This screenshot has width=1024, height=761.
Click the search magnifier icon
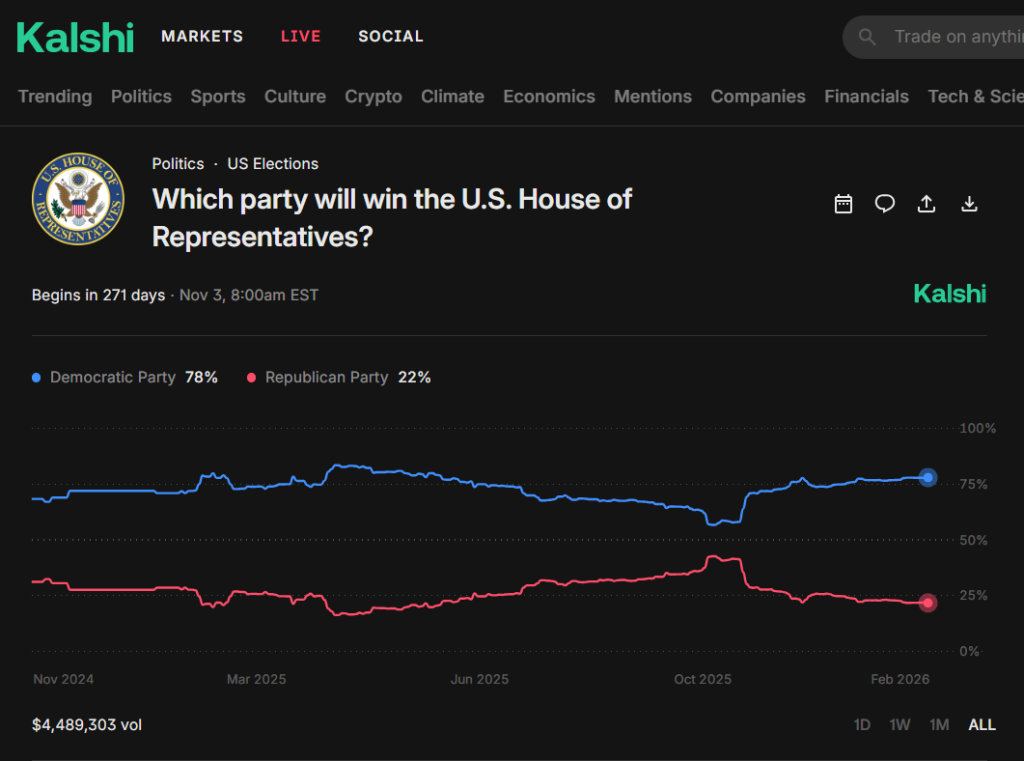tap(867, 37)
